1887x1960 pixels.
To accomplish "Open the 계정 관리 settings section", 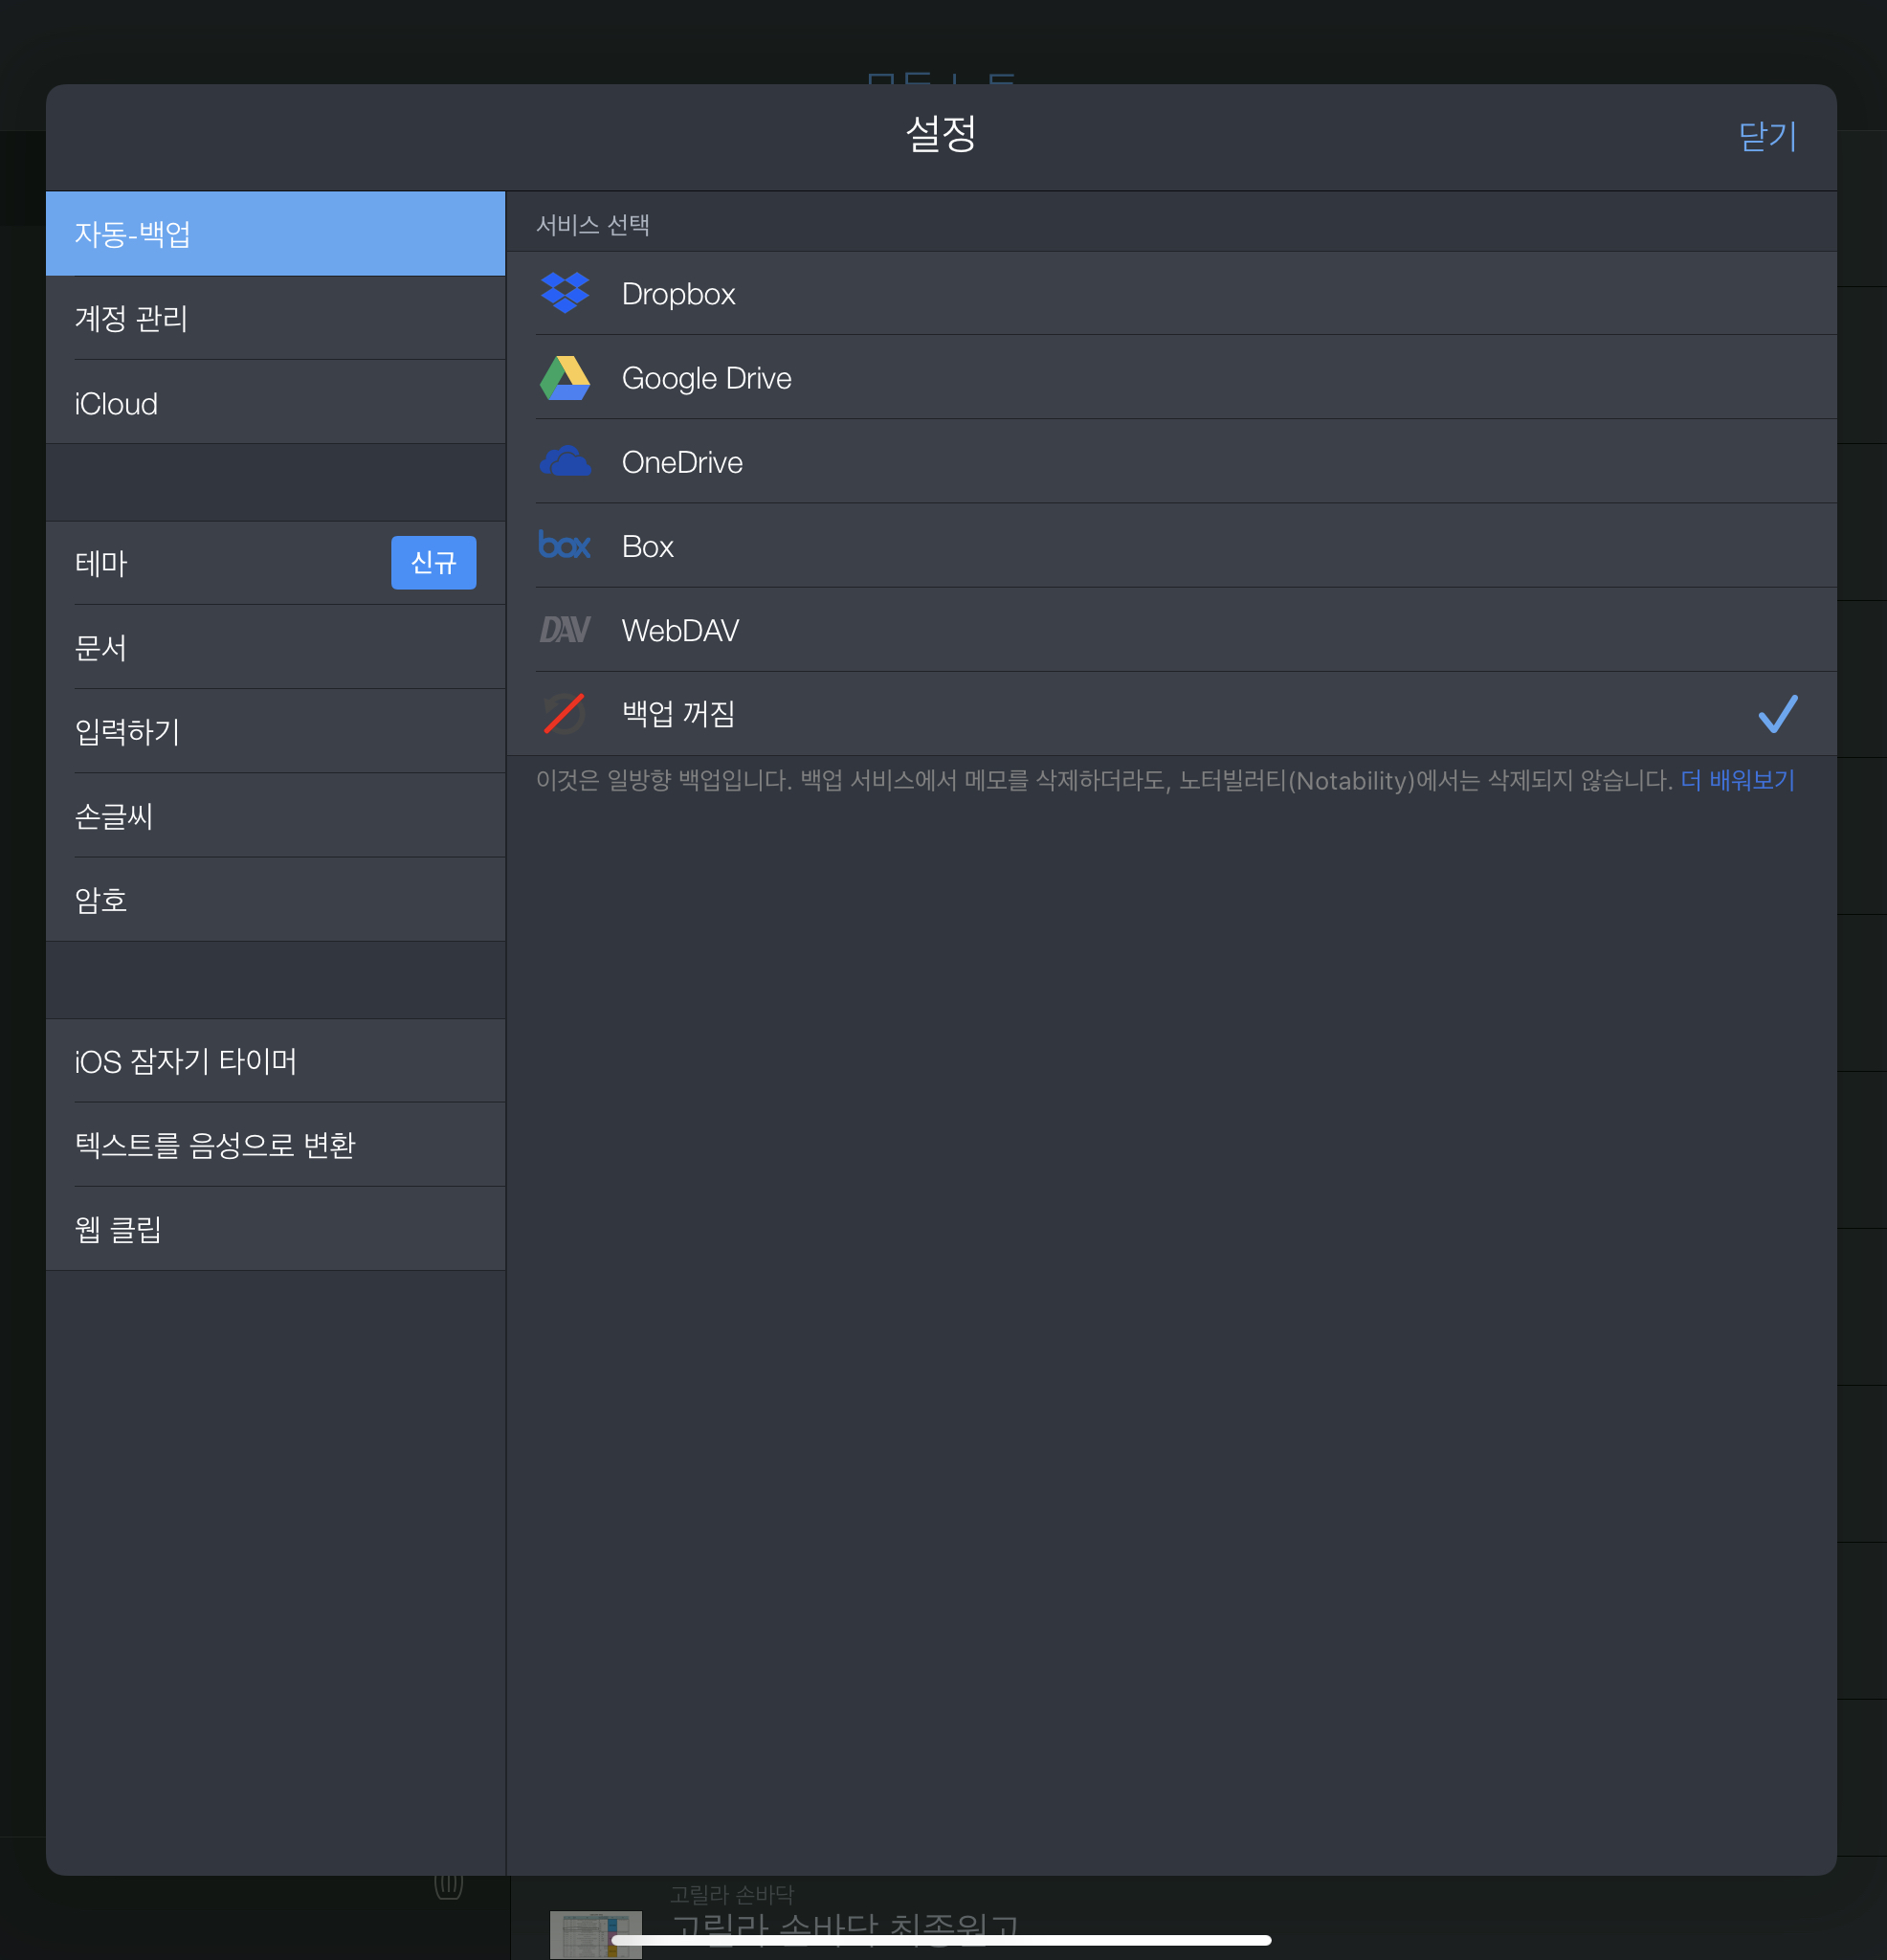I will coord(275,319).
